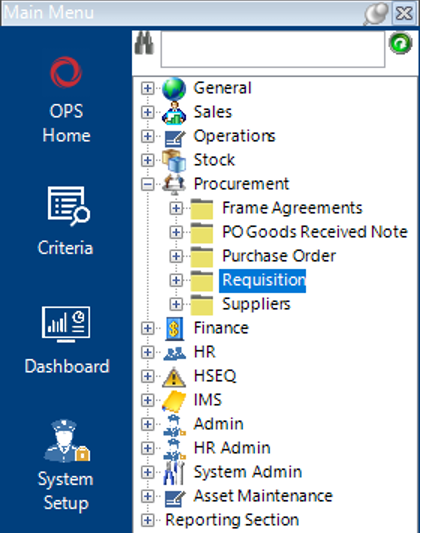Select the Sales tree label
Screen dimensions: 421x535
pos(213,112)
